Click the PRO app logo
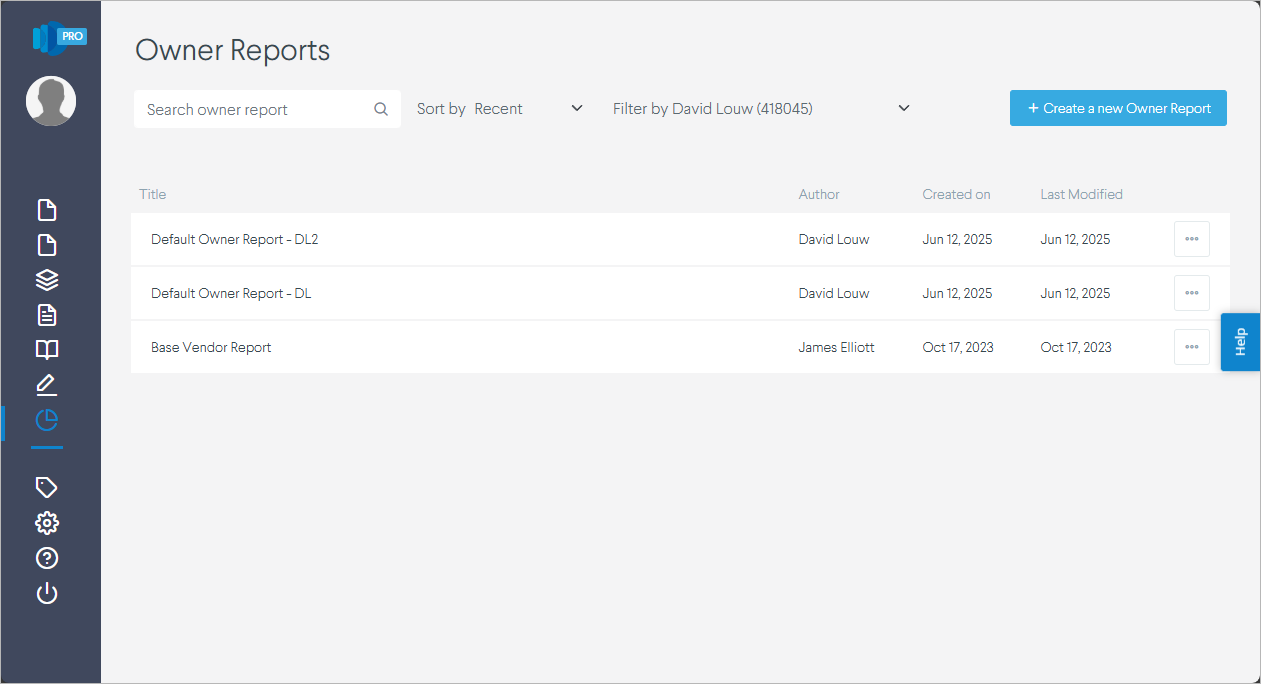Image resolution: width=1261 pixels, height=684 pixels. (x=59, y=37)
